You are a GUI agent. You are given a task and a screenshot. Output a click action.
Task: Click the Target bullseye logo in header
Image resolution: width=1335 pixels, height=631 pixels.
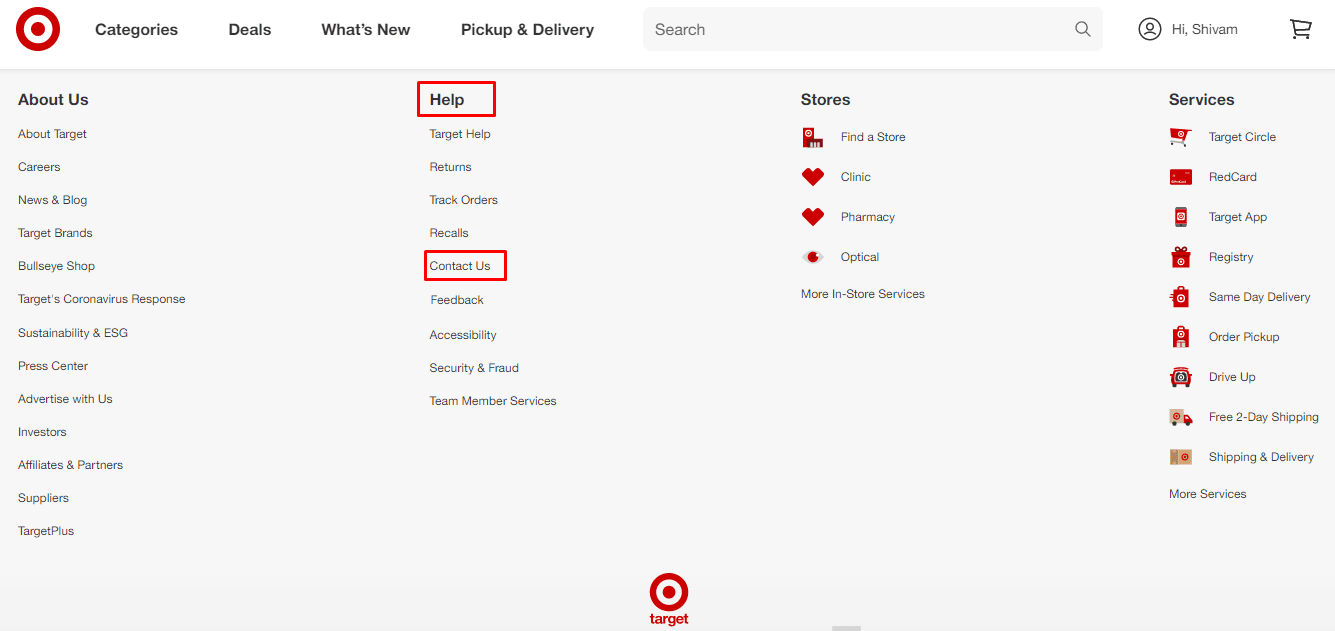point(38,30)
